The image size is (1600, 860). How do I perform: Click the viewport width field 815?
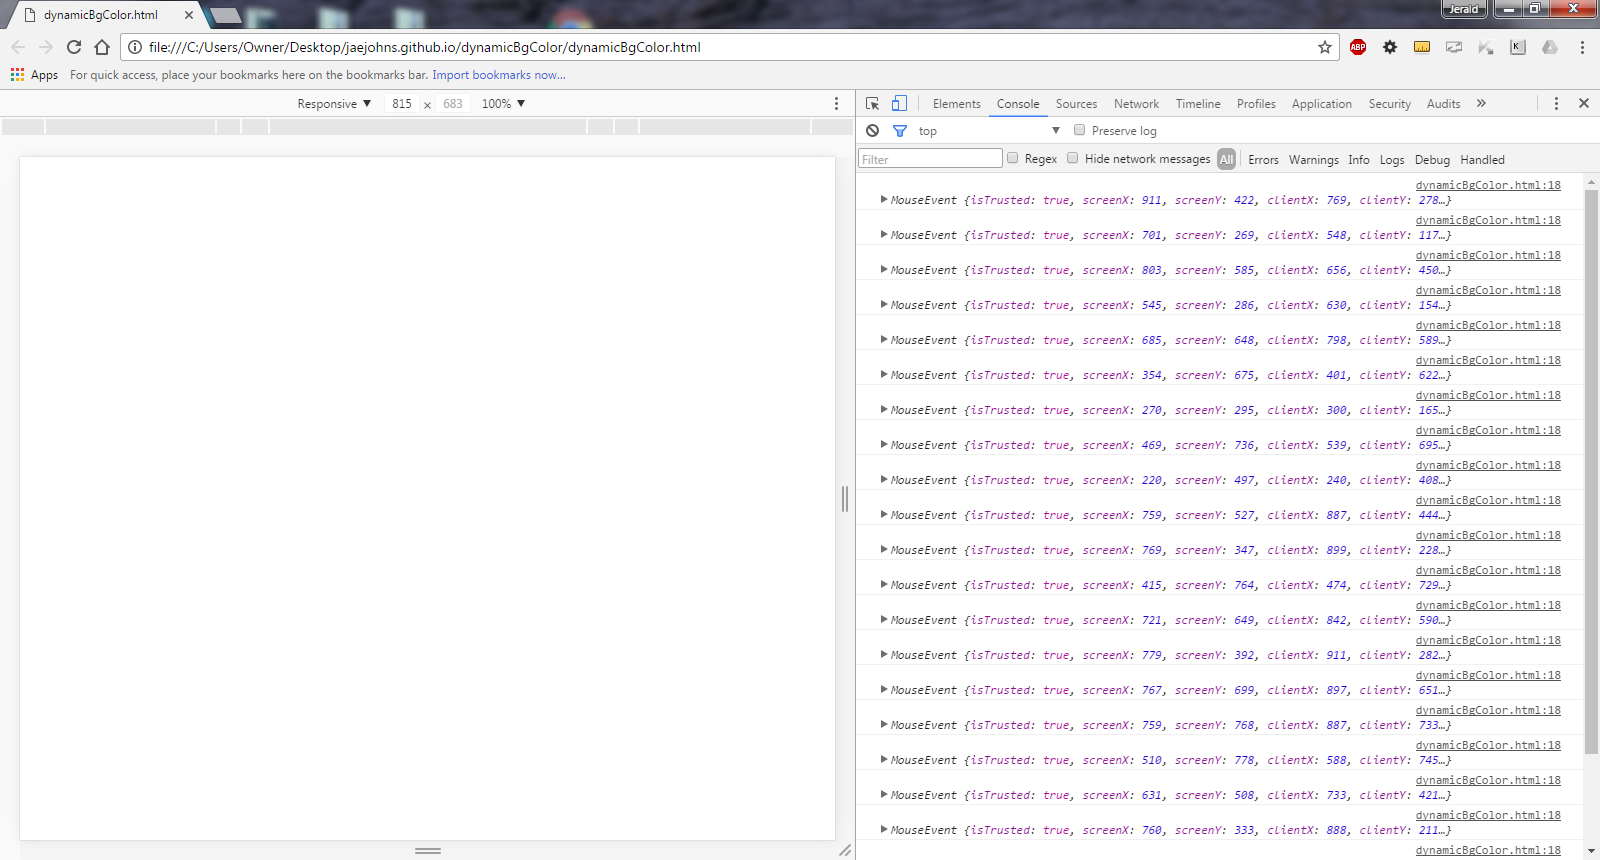click(402, 104)
